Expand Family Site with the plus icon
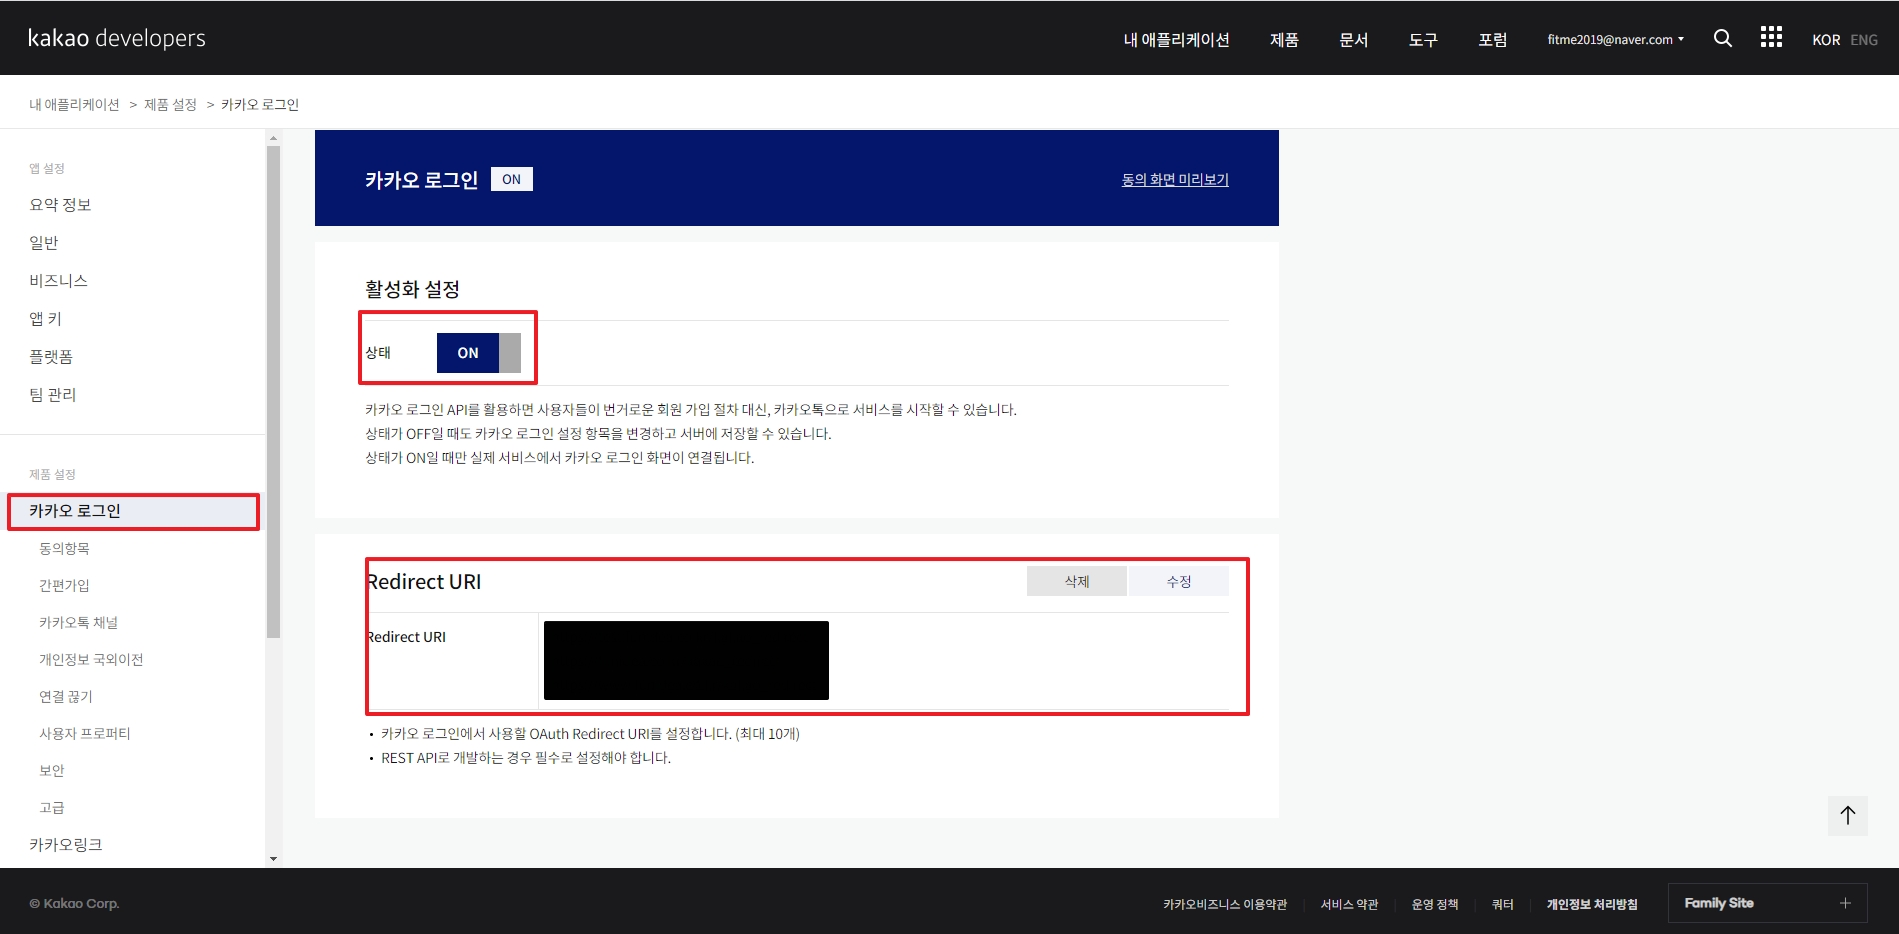The image size is (1899, 934). pyautogui.click(x=1845, y=903)
